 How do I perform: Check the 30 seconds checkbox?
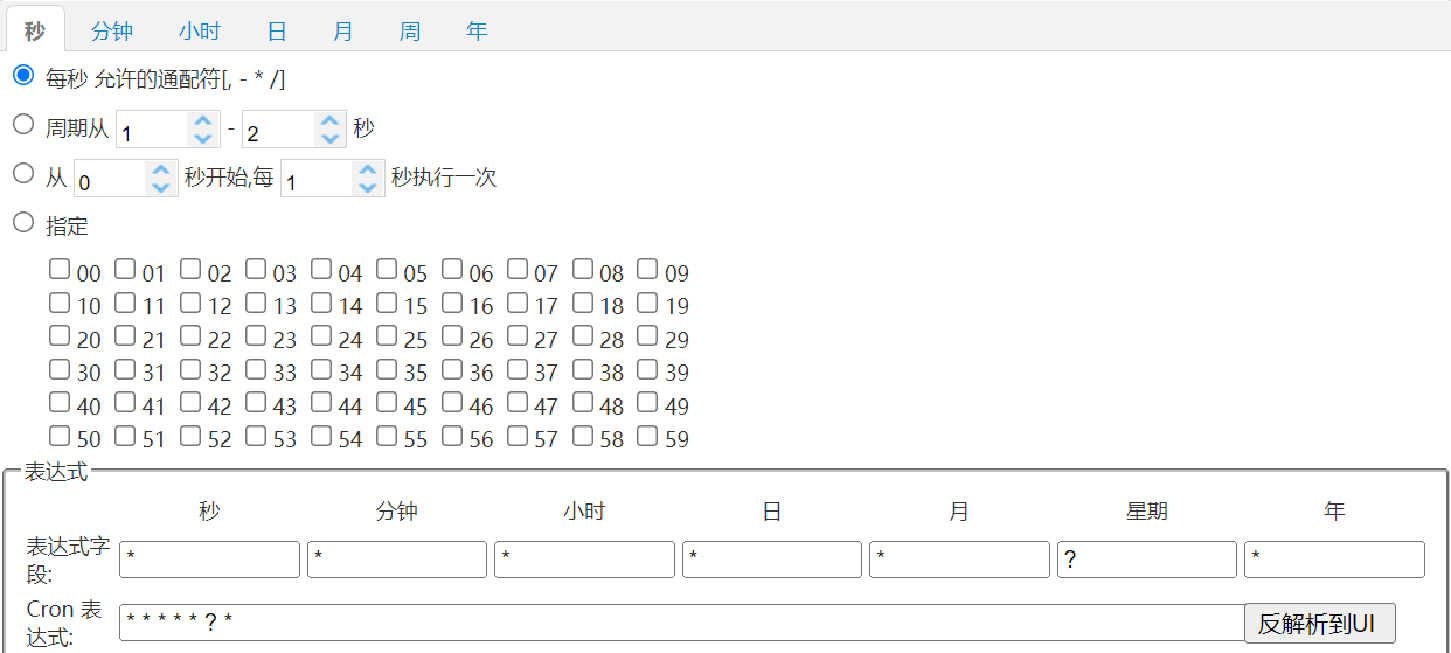[58, 368]
